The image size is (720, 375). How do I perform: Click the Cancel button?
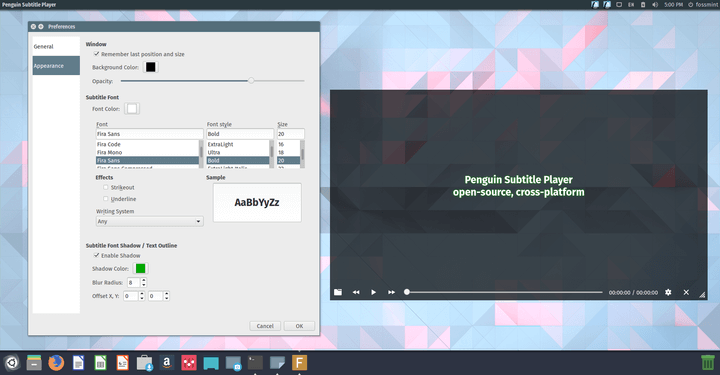[265, 326]
